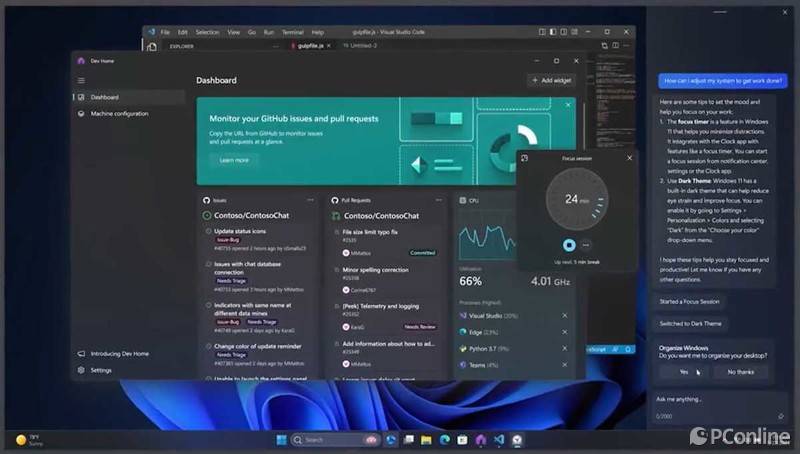Open 'Minor spelling correction' pull request
The height and width of the screenshot is (454, 800).
pos(376,270)
